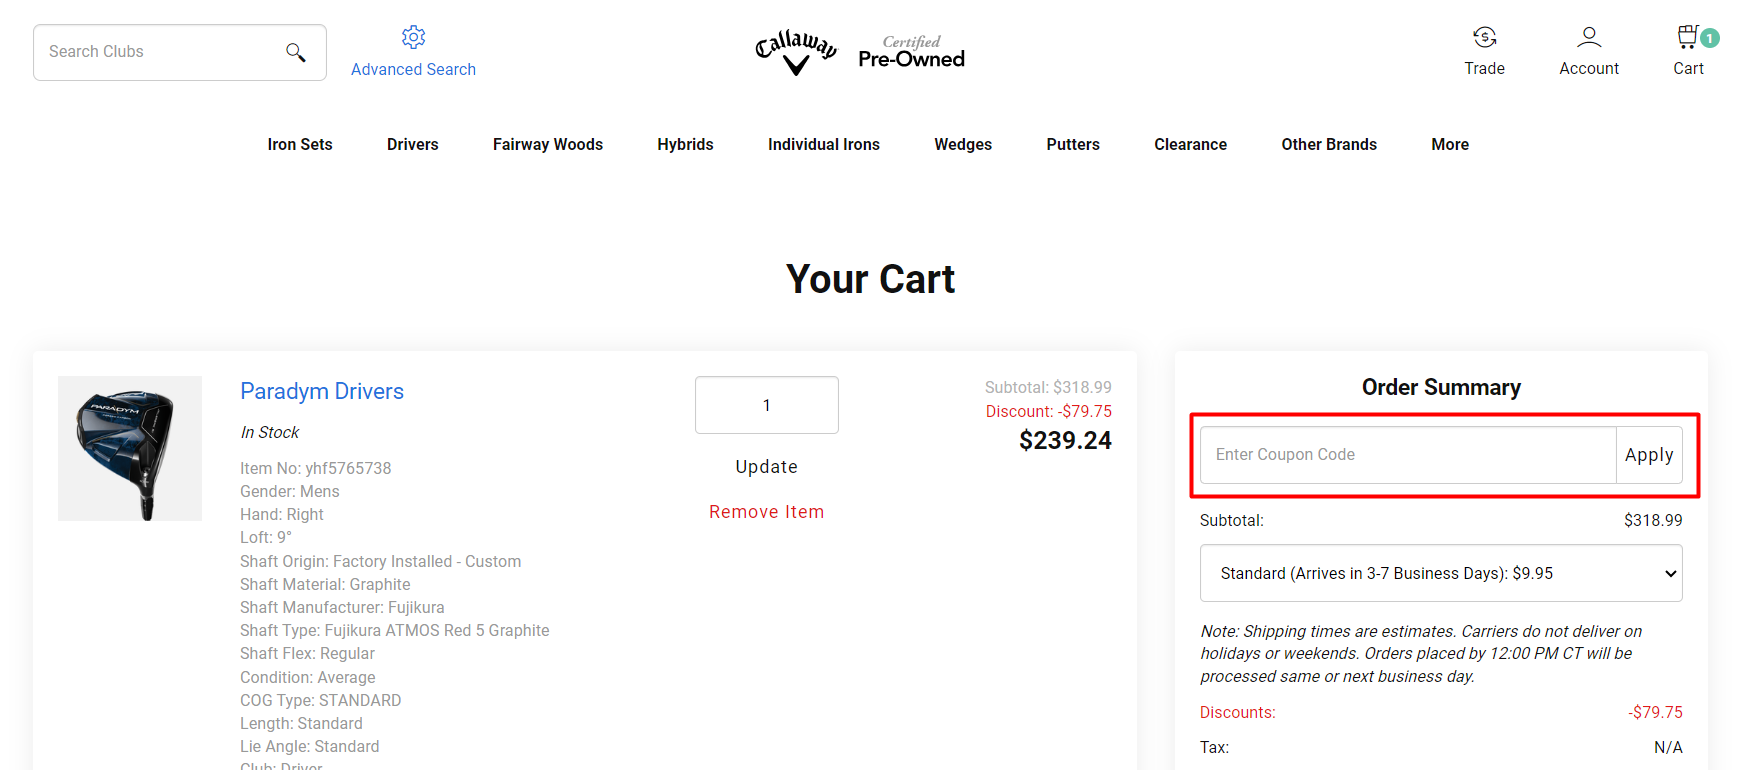
Task: Expand the More navigation menu
Action: click(x=1450, y=144)
